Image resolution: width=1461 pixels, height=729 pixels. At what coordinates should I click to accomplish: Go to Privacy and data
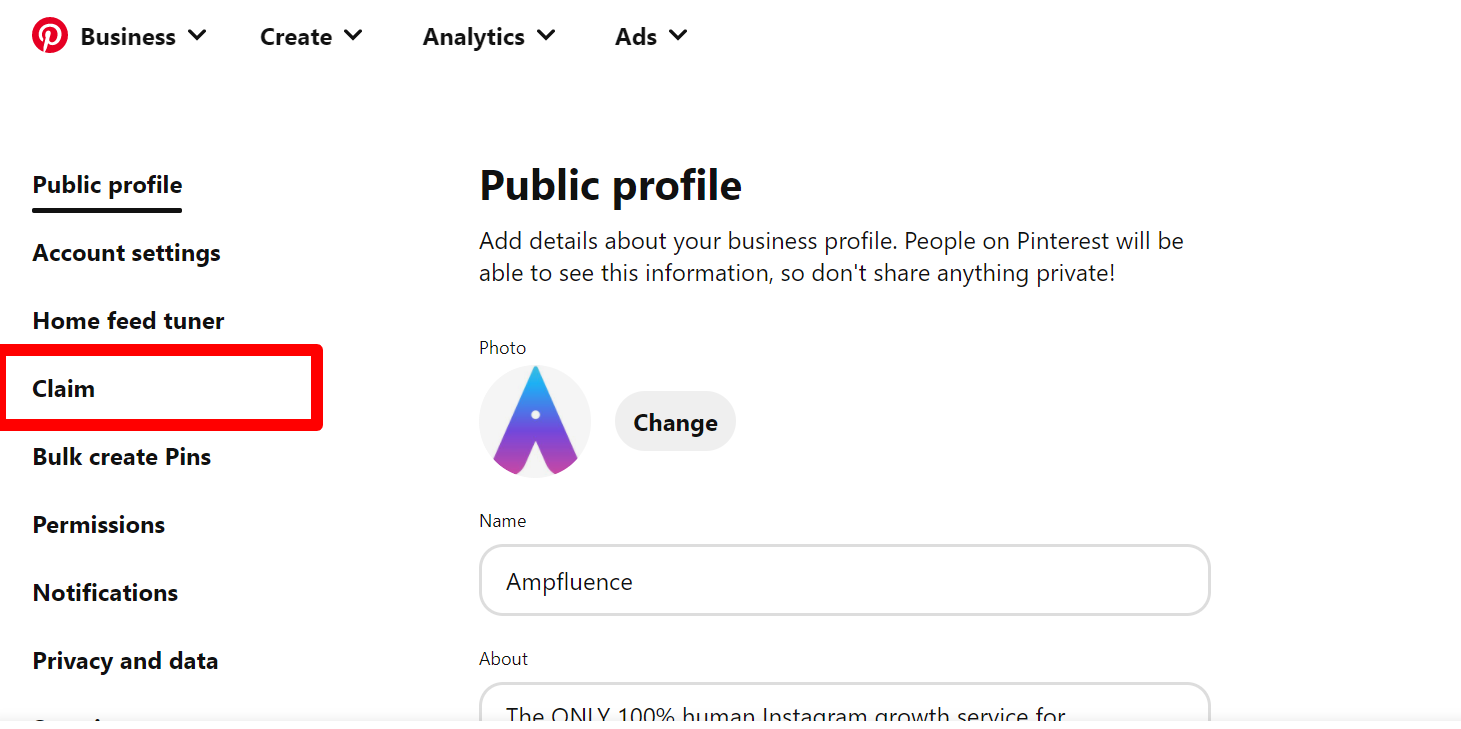coord(125,661)
